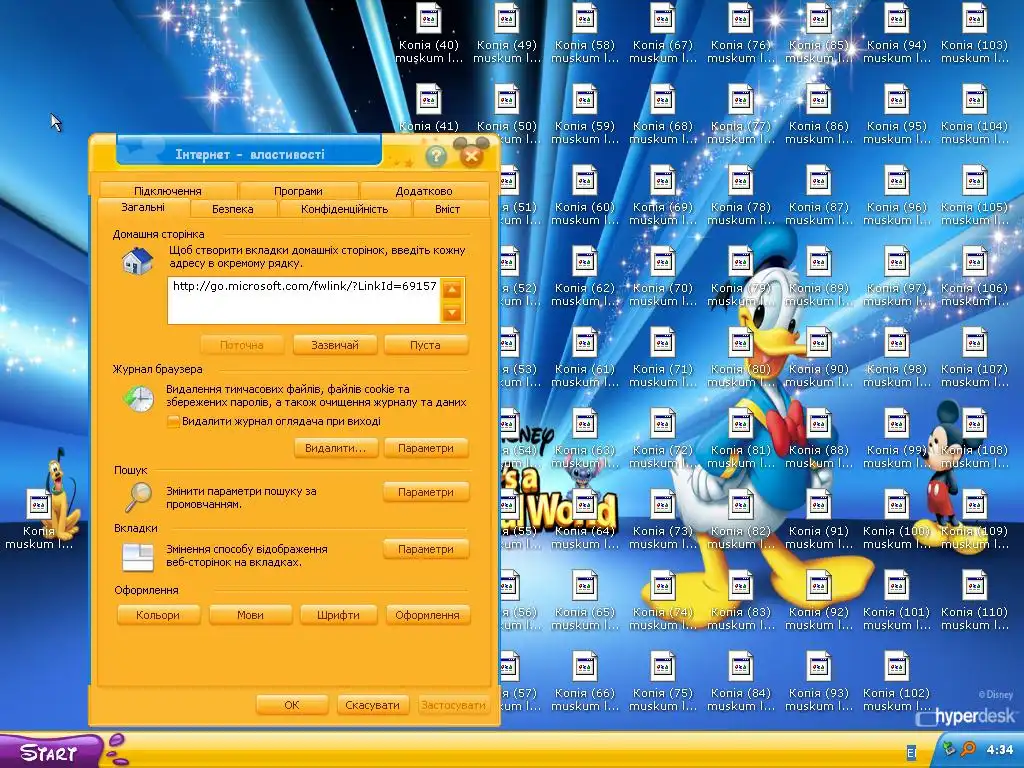1024x768 pixels.
Task: Select the Копія (66) desktop icon
Action: 584,682
